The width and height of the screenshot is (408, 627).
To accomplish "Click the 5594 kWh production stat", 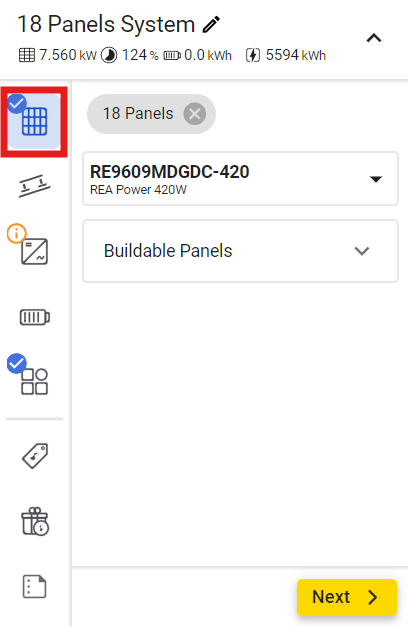I will 286,55.
